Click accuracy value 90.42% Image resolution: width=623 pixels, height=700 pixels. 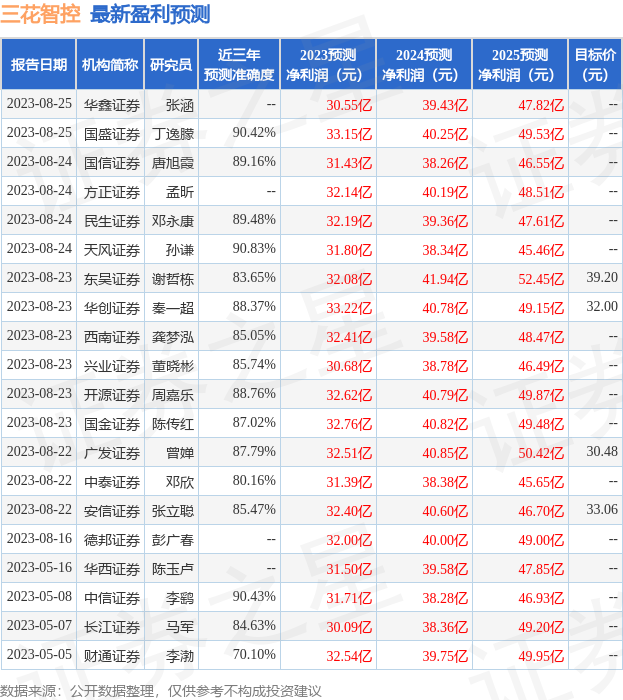point(254,133)
